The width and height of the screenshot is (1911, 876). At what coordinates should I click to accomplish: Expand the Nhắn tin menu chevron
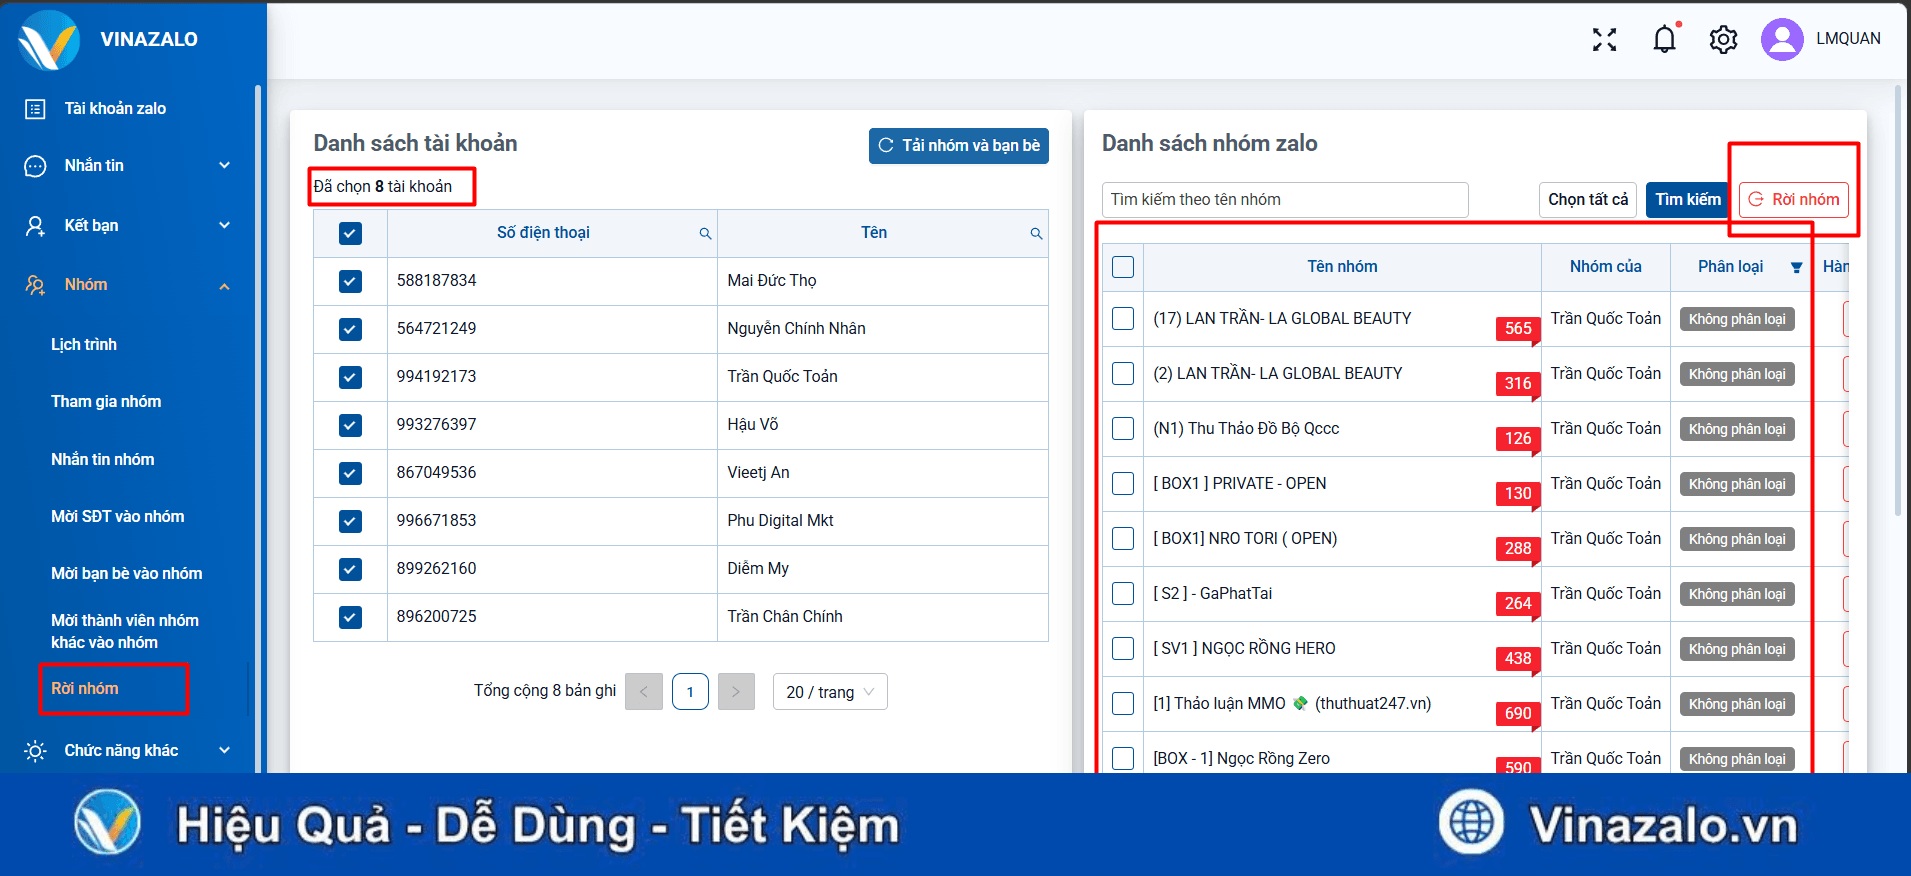pos(224,165)
